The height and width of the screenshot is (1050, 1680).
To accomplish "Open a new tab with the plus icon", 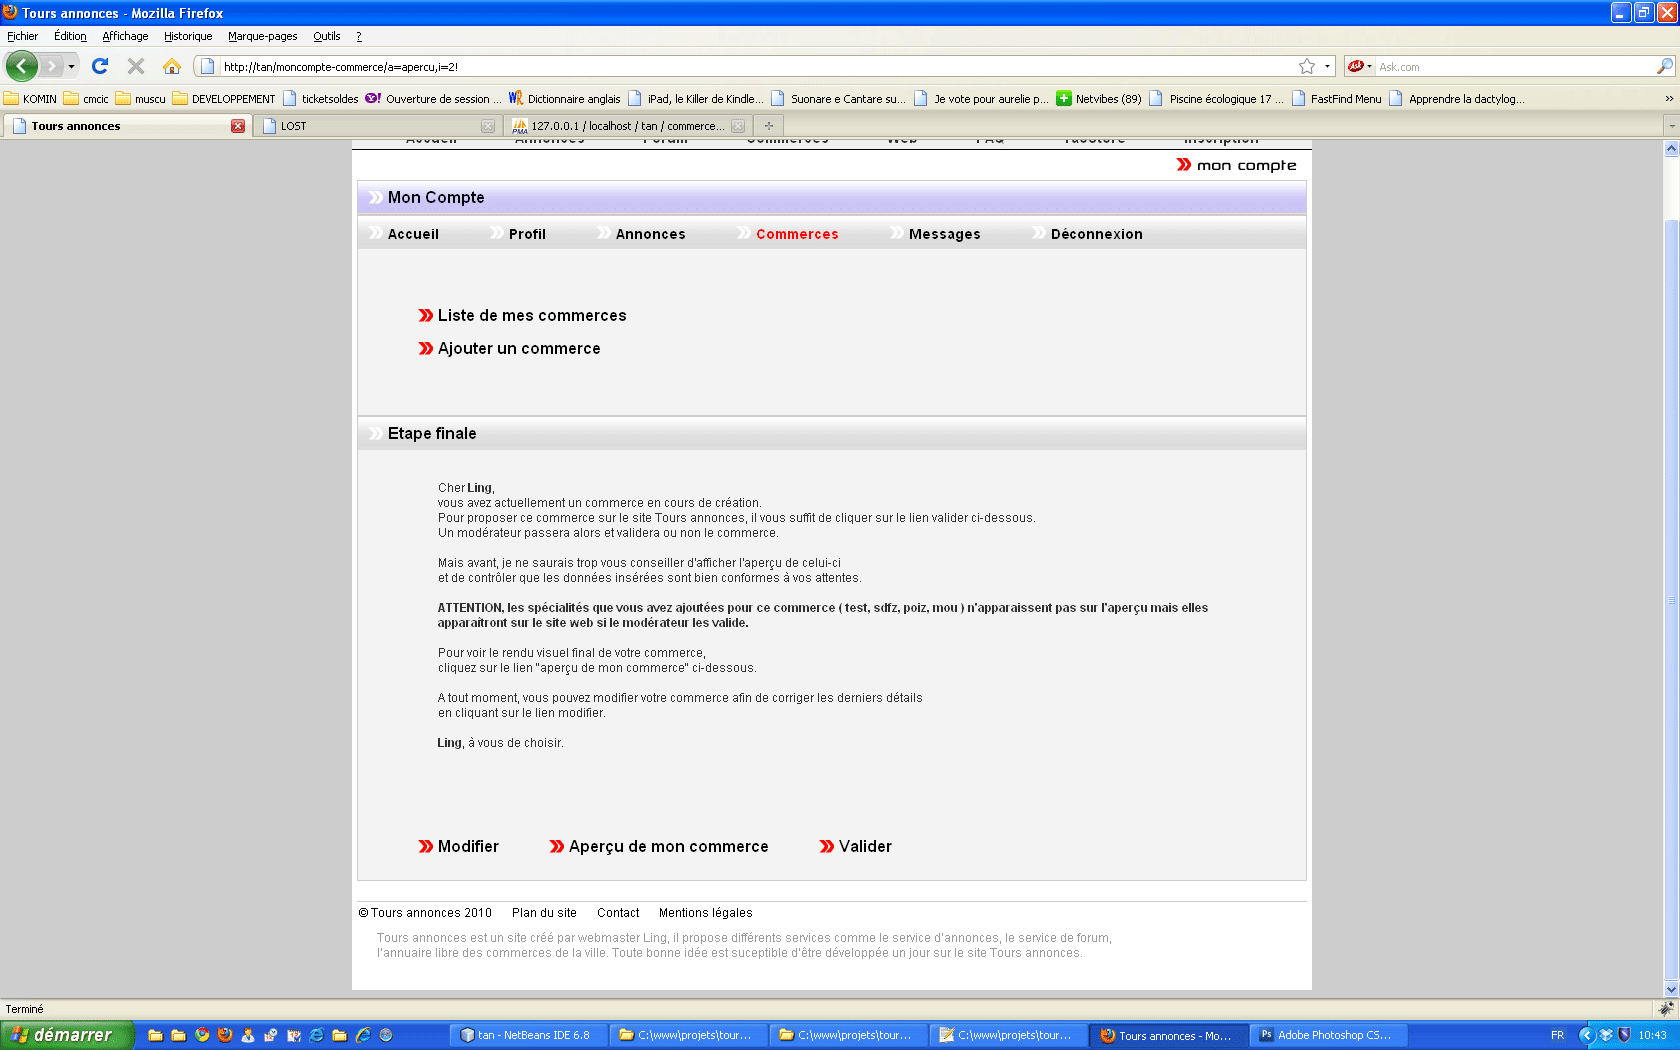I will click(768, 126).
